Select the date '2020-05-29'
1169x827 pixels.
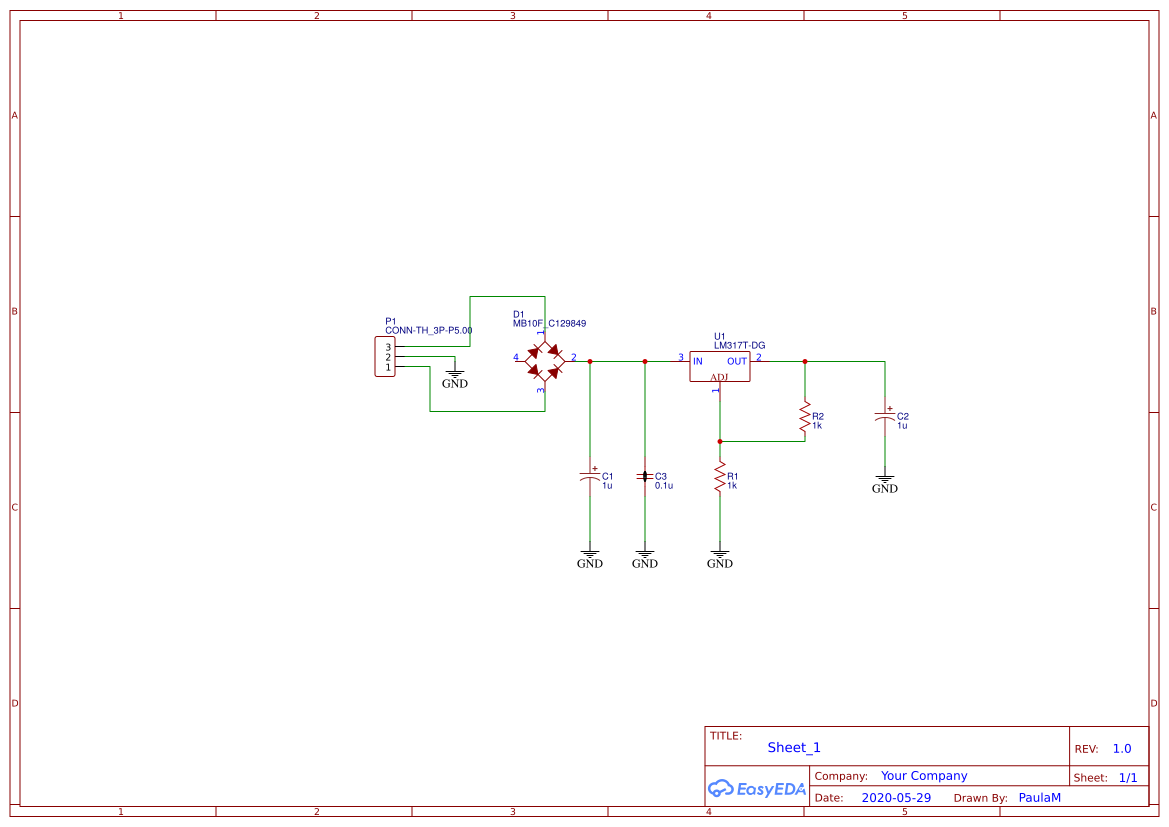pyautogui.click(x=896, y=798)
